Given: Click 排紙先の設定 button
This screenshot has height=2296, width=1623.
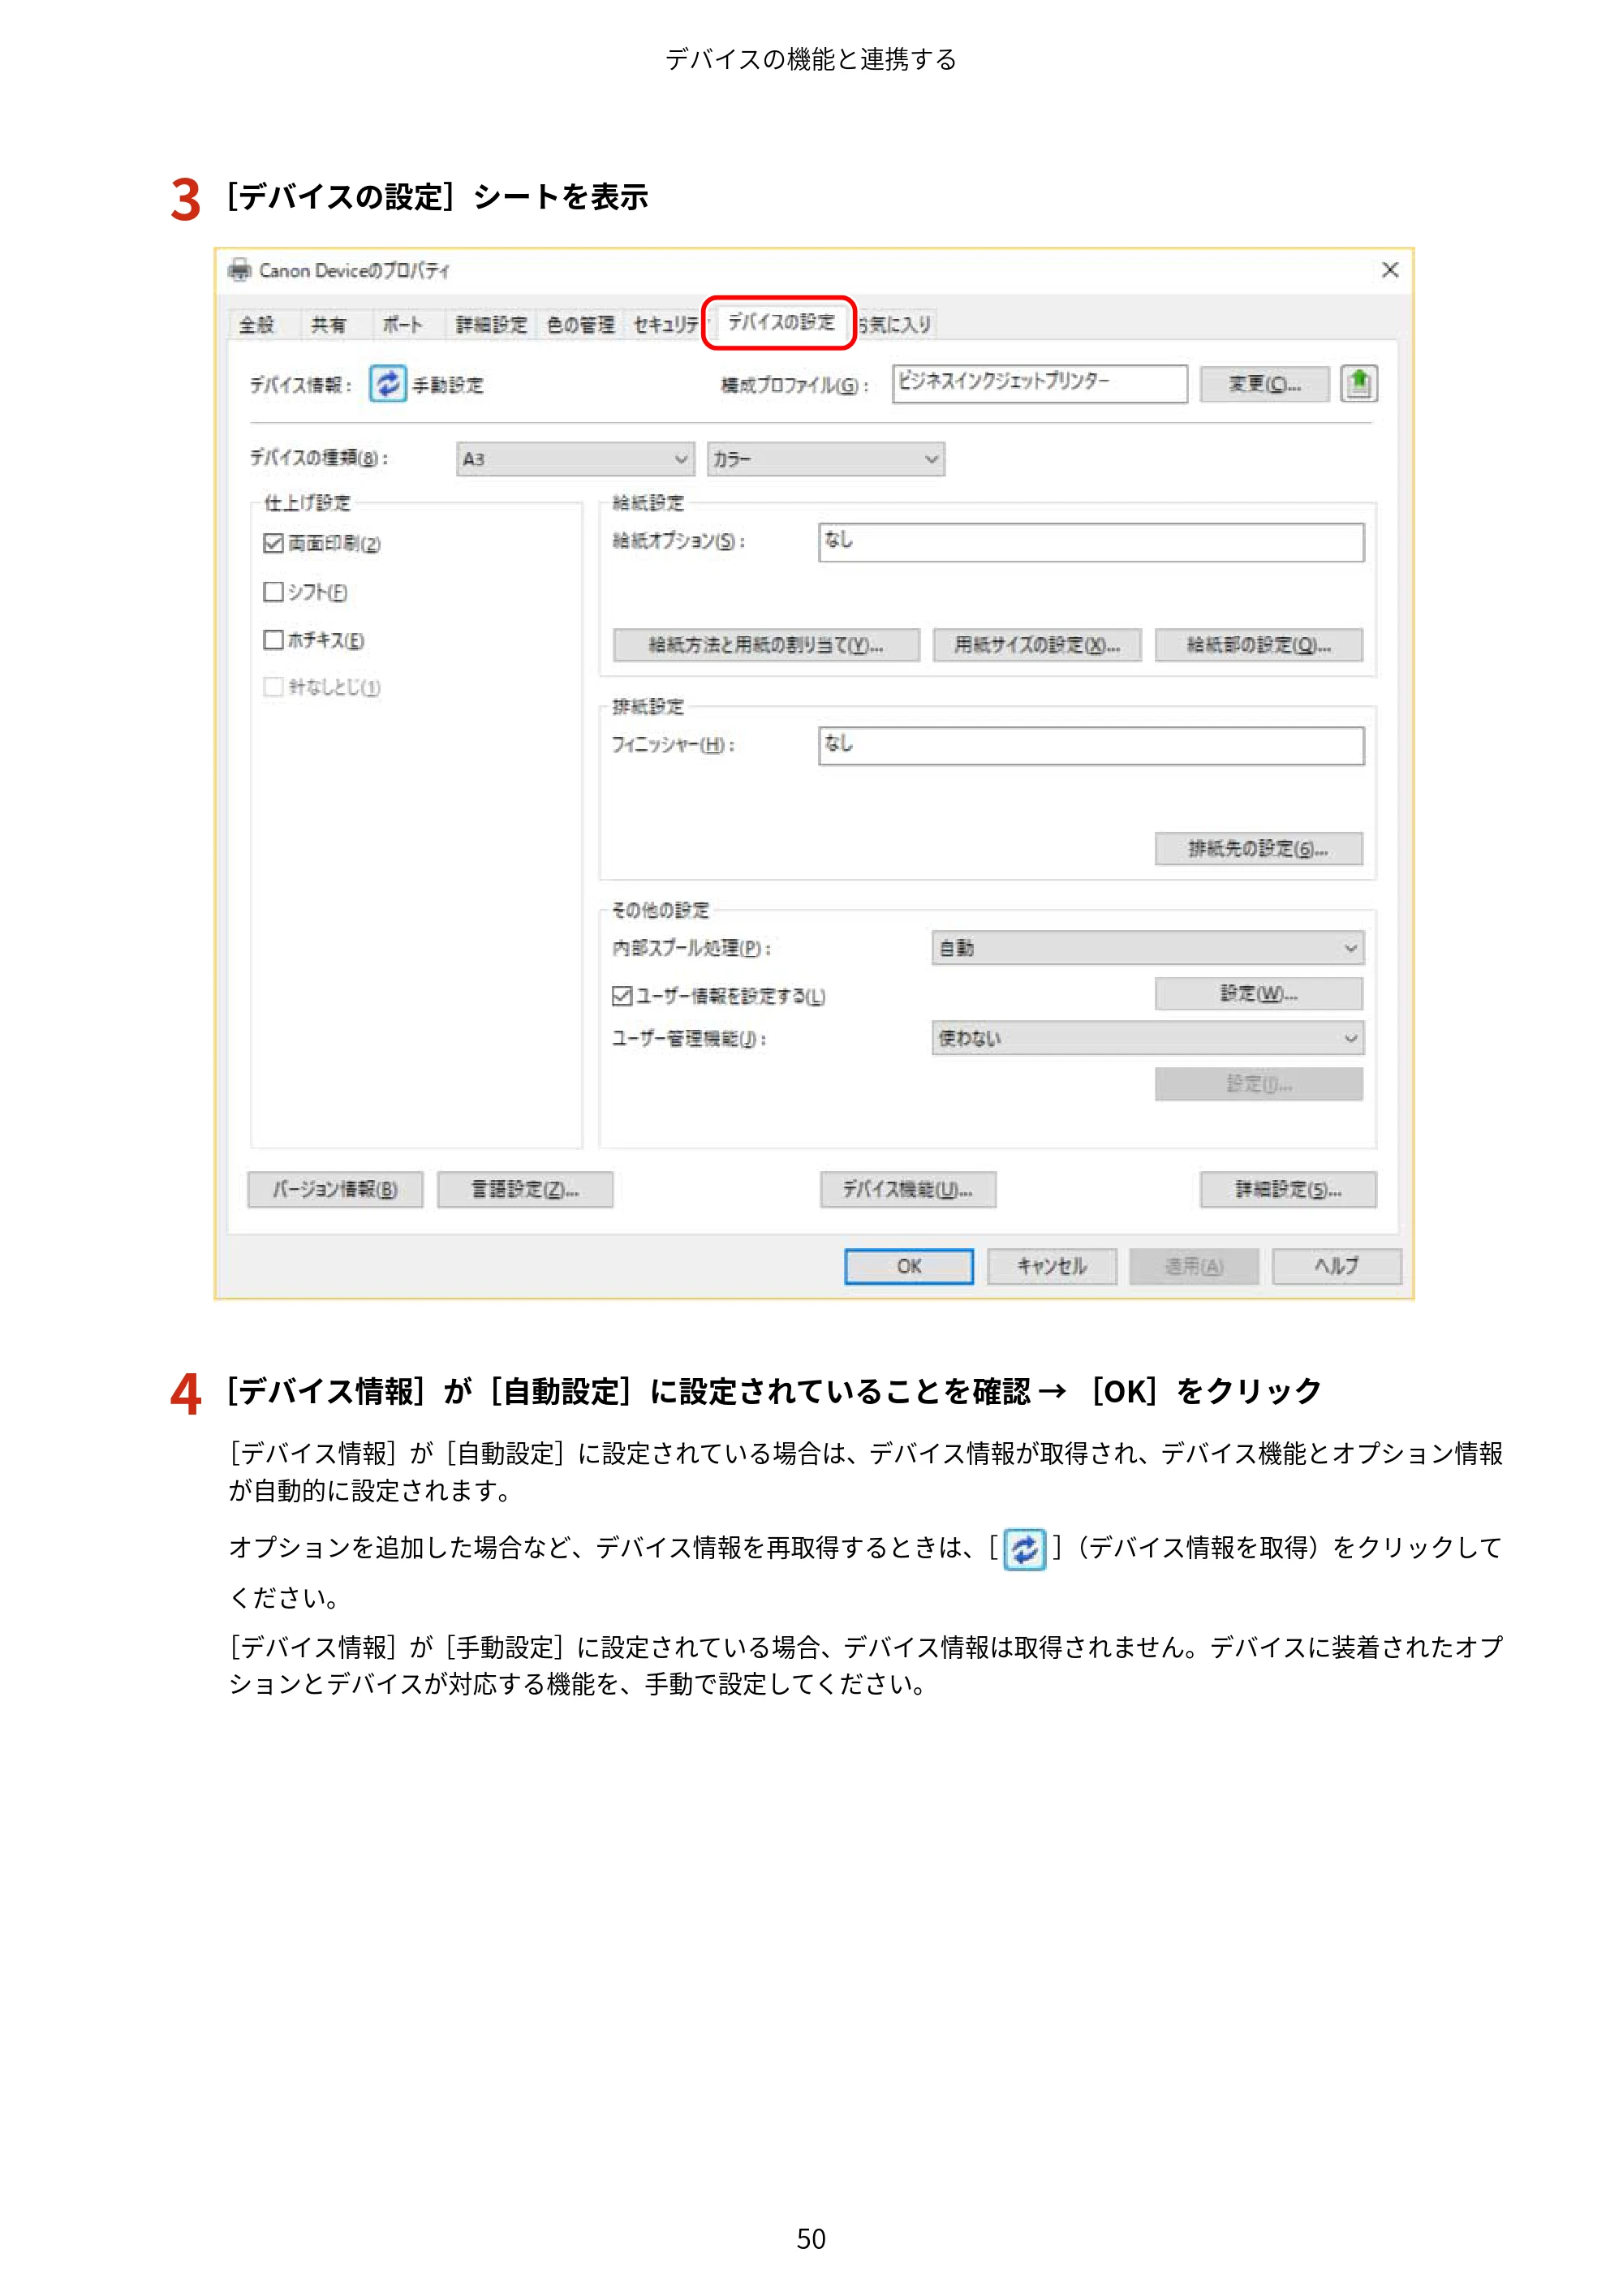Looking at the screenshot, I should 1259,848.
